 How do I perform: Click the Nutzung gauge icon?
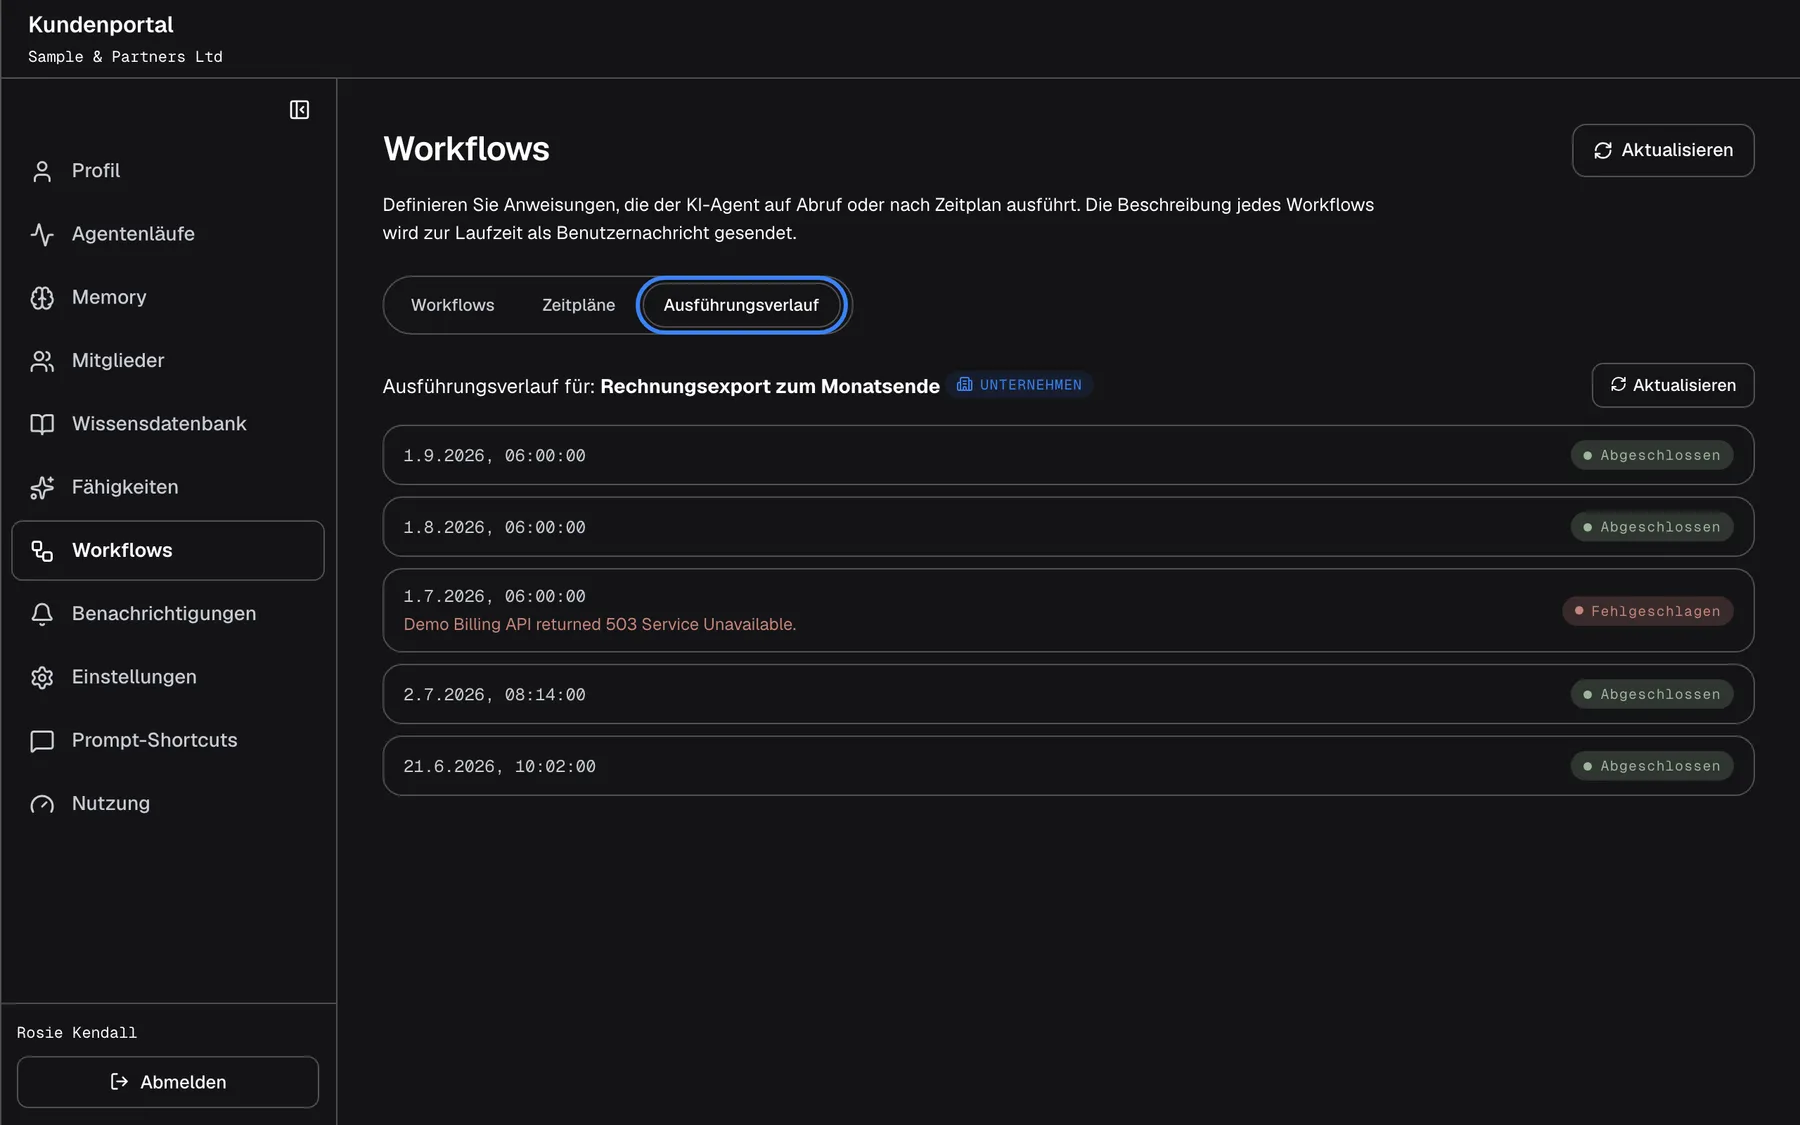point(42,804)
